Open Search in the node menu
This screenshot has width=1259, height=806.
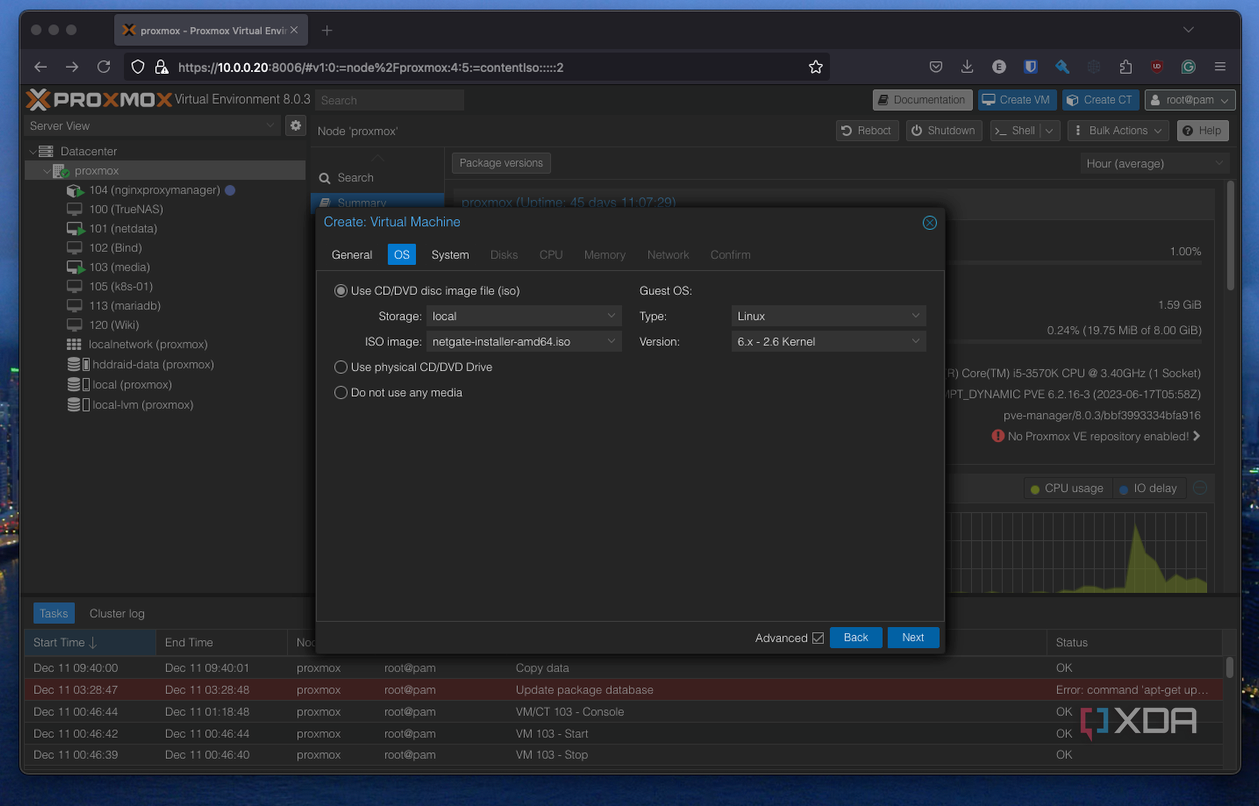pyautogui.click(x=355, y=178)
